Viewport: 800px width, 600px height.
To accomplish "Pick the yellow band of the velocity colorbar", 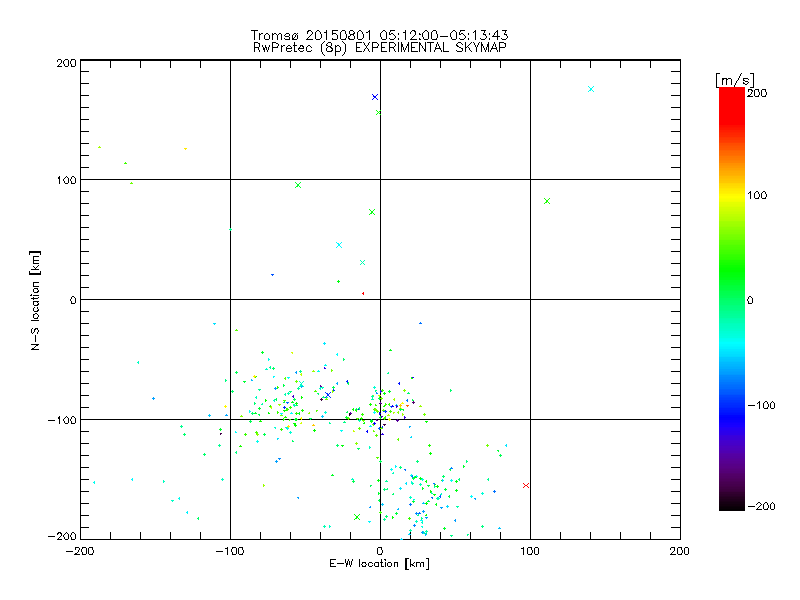I will [x=732, y=196].
